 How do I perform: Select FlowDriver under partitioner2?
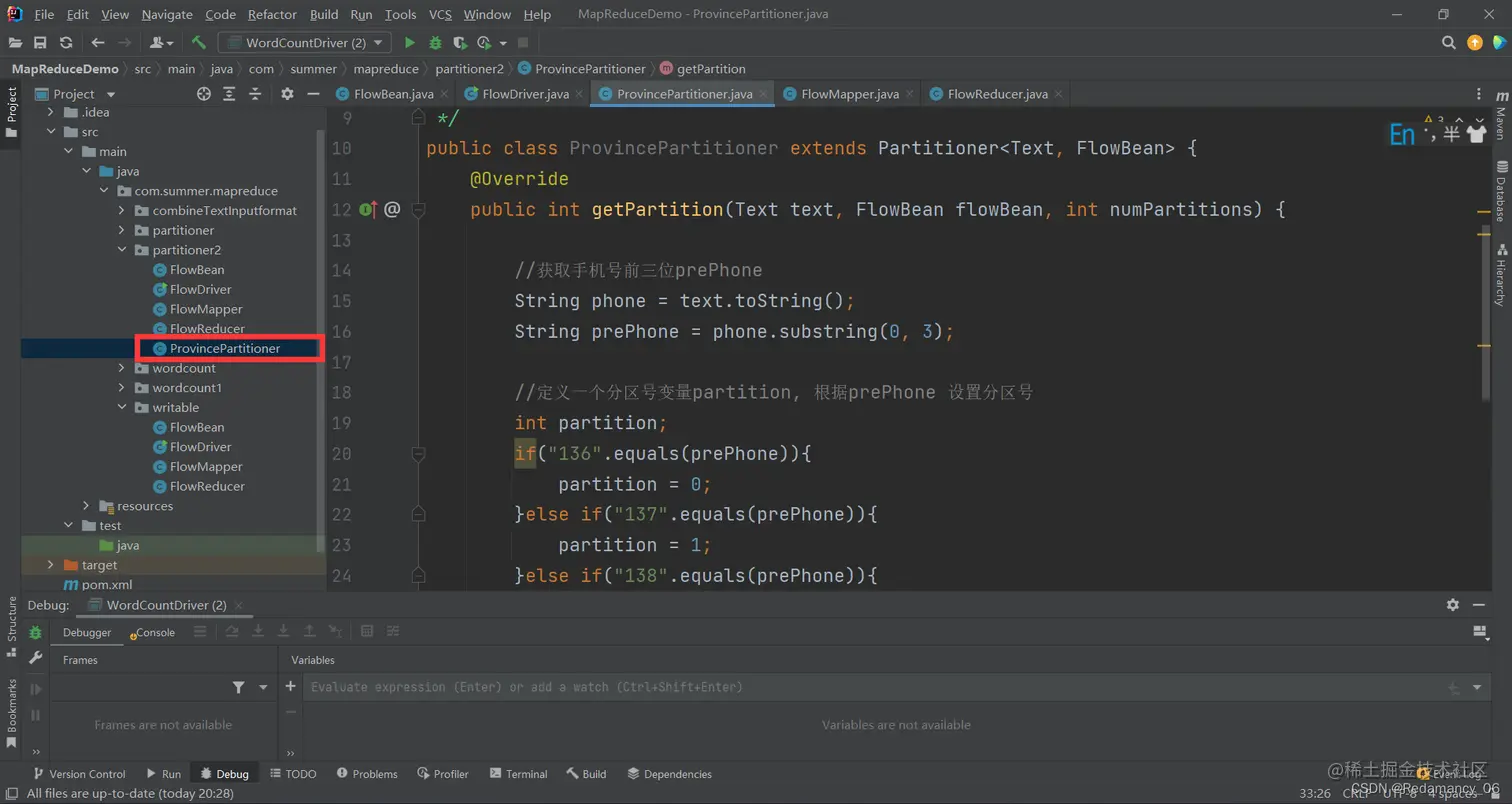click(x=200, y=289)
